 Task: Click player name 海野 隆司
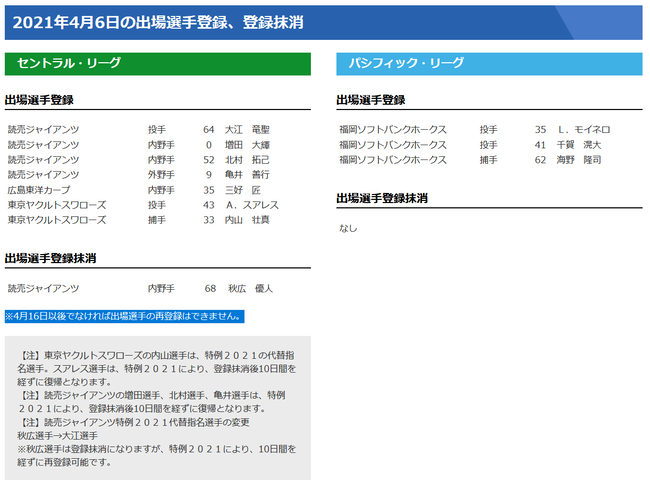[x=579, y=160]
